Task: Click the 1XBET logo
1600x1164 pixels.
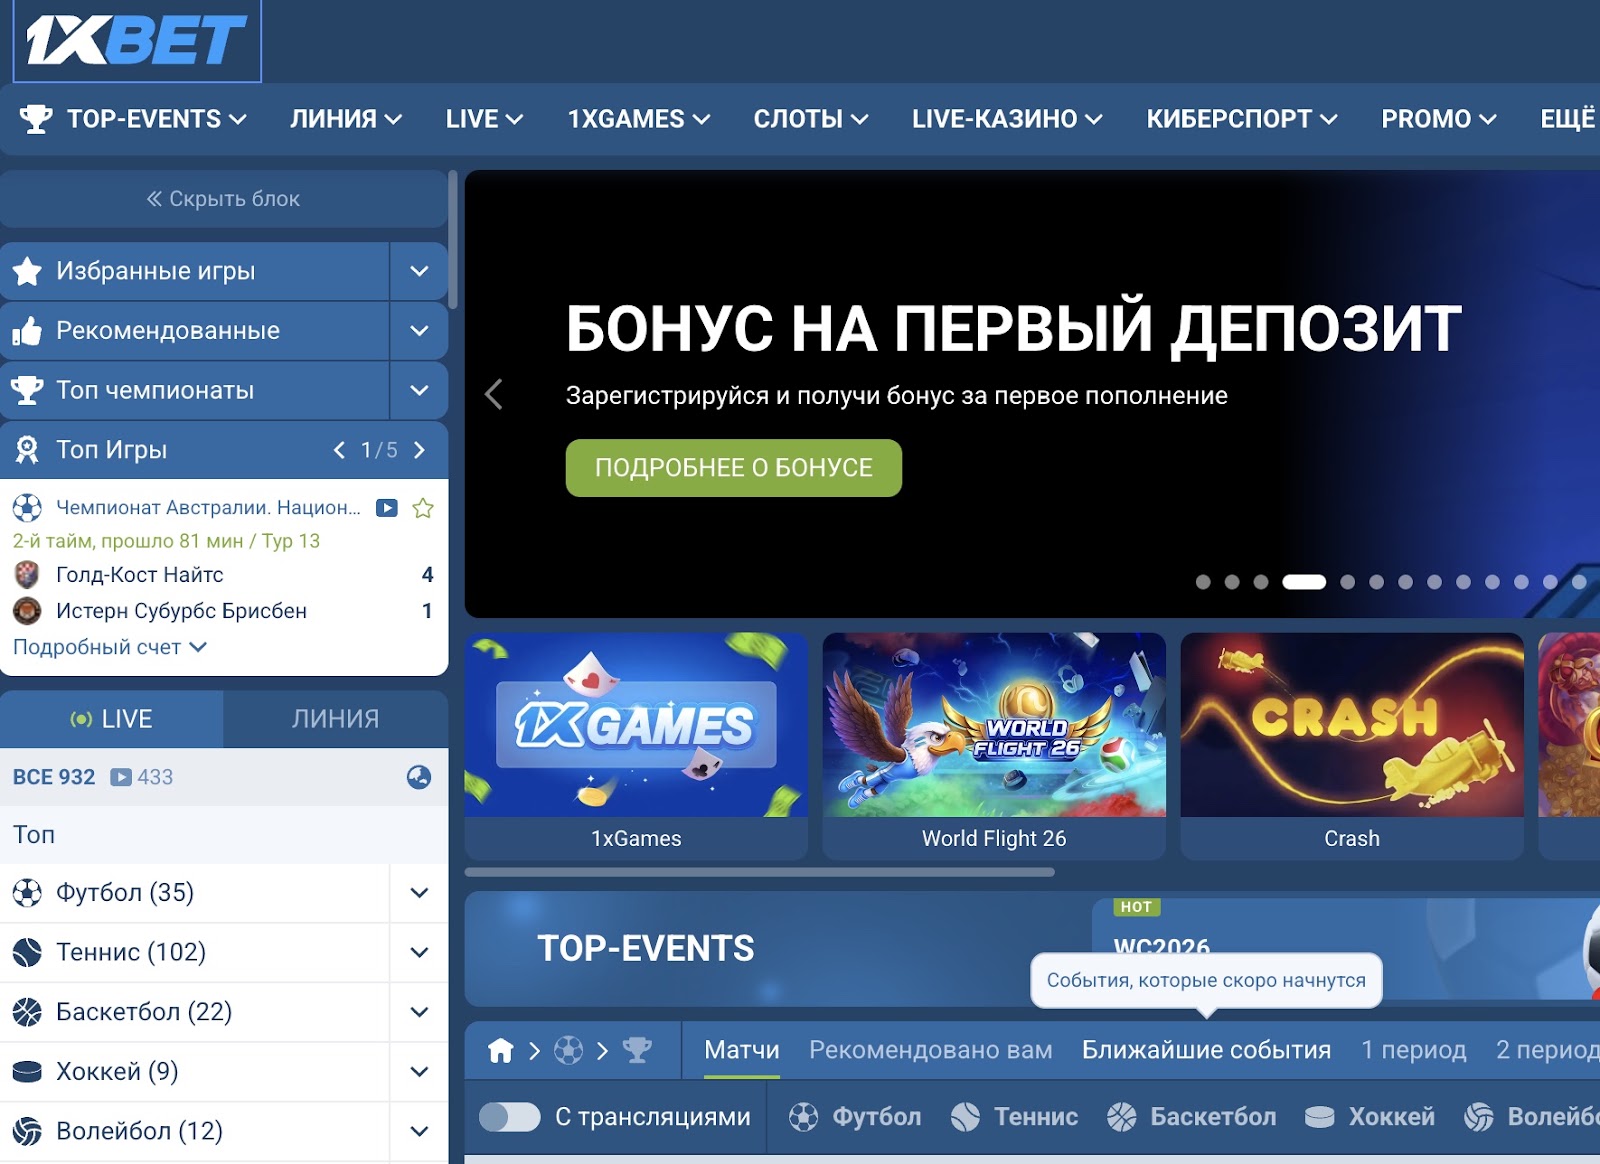Action: click(x=137, y=40)
